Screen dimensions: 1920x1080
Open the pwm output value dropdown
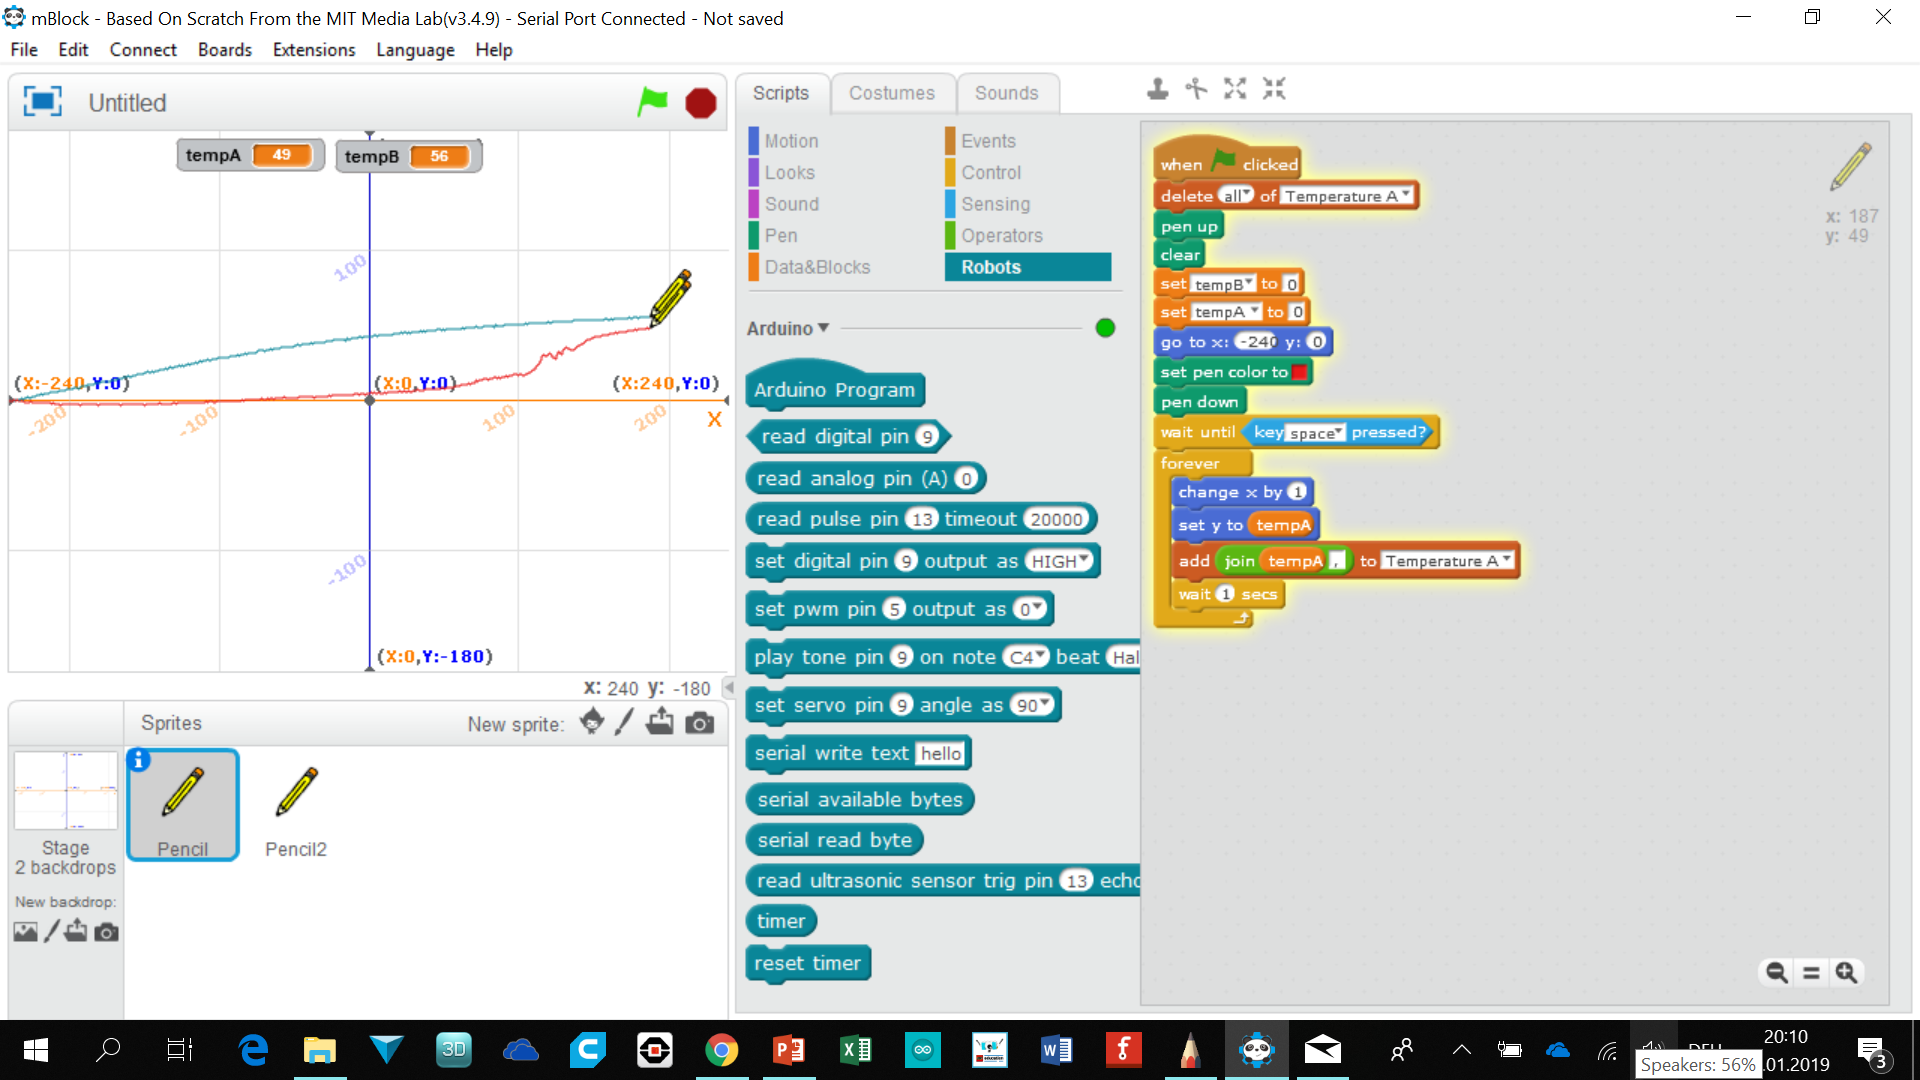coord(1030,609)
